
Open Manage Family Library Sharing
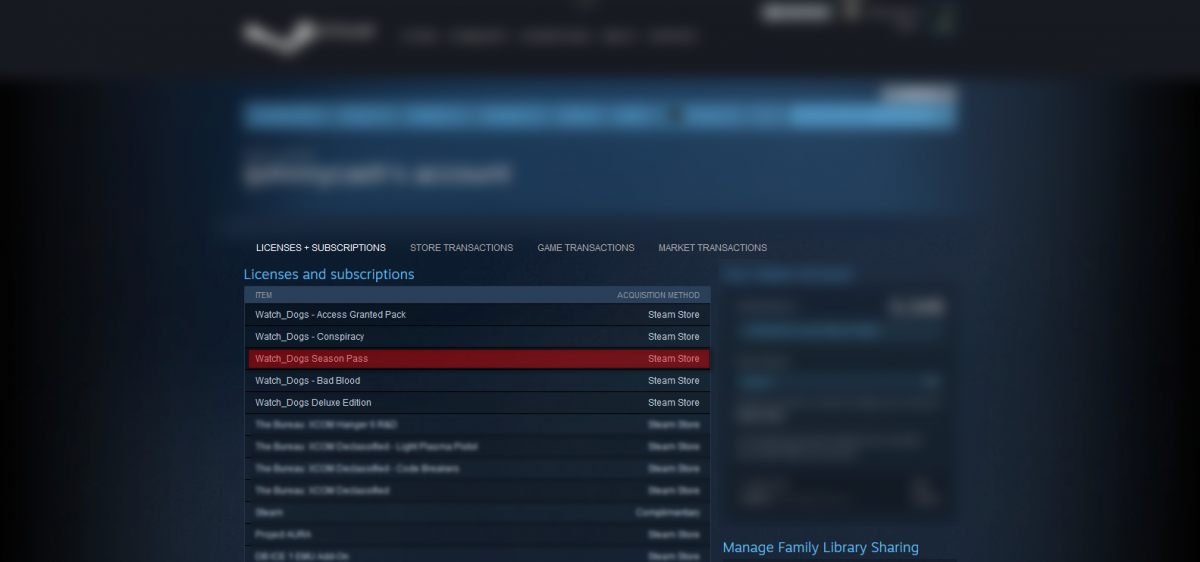820,547
